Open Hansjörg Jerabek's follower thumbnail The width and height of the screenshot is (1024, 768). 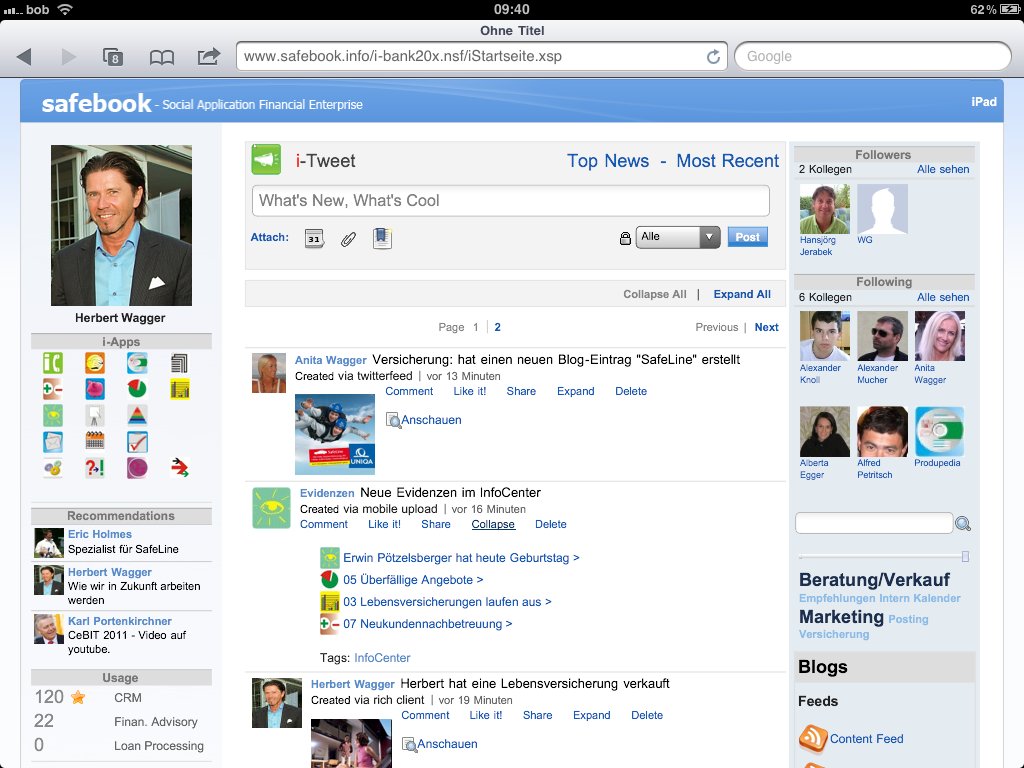click(825, 209)
